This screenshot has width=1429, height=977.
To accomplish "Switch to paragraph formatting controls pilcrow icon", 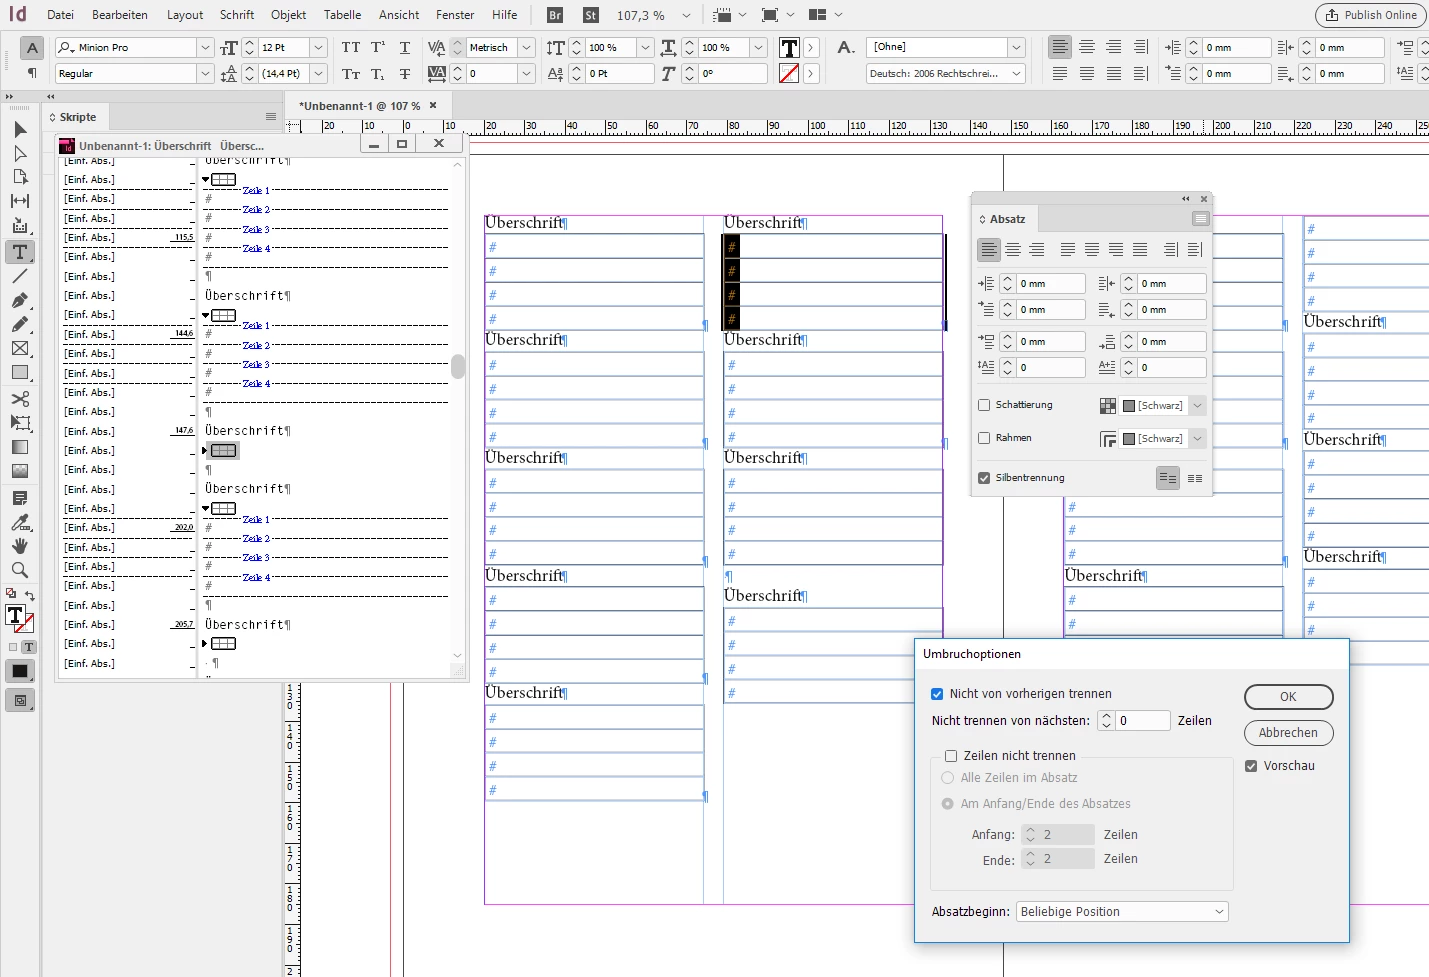I will tap(32, 73).
